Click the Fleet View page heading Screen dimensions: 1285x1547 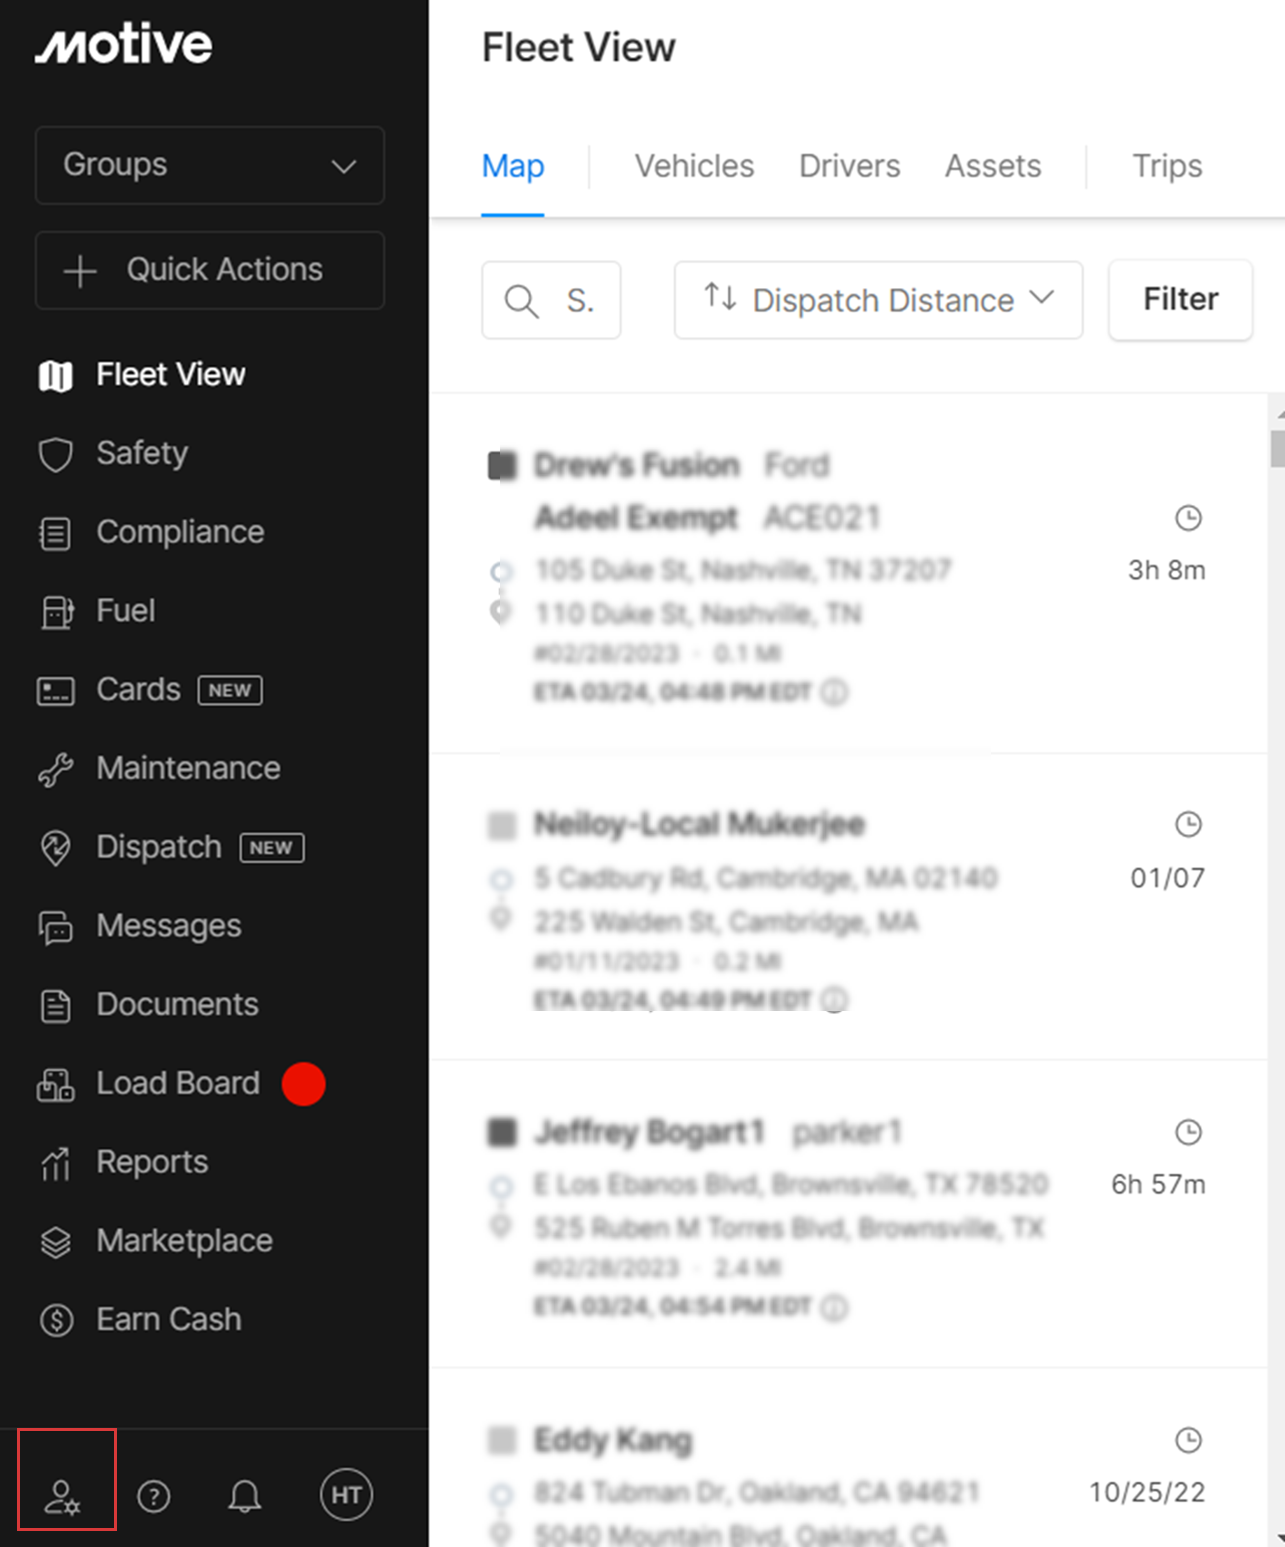(x=578, y=47)
